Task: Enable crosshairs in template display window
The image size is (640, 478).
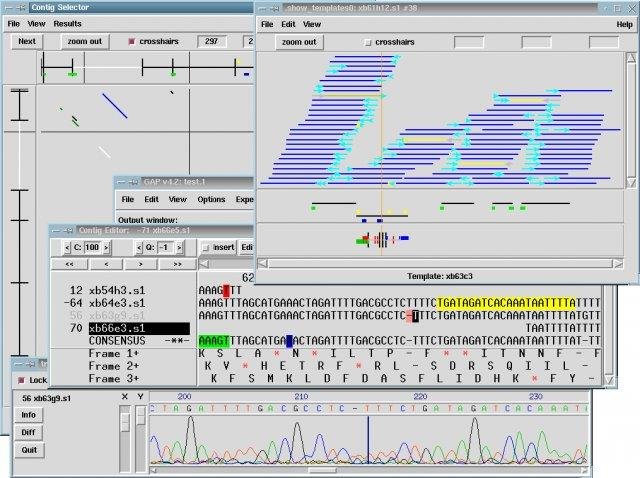Action: point(368,42)
